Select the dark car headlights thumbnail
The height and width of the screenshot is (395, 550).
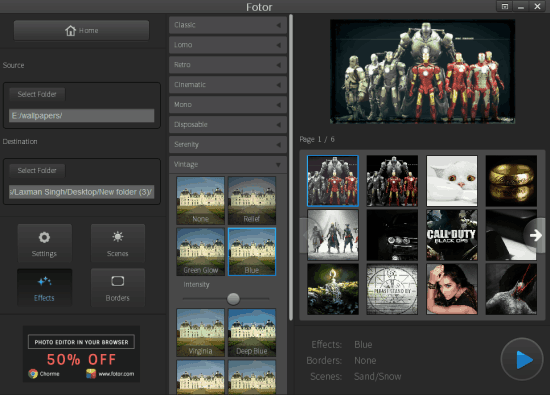coord(392,235)
